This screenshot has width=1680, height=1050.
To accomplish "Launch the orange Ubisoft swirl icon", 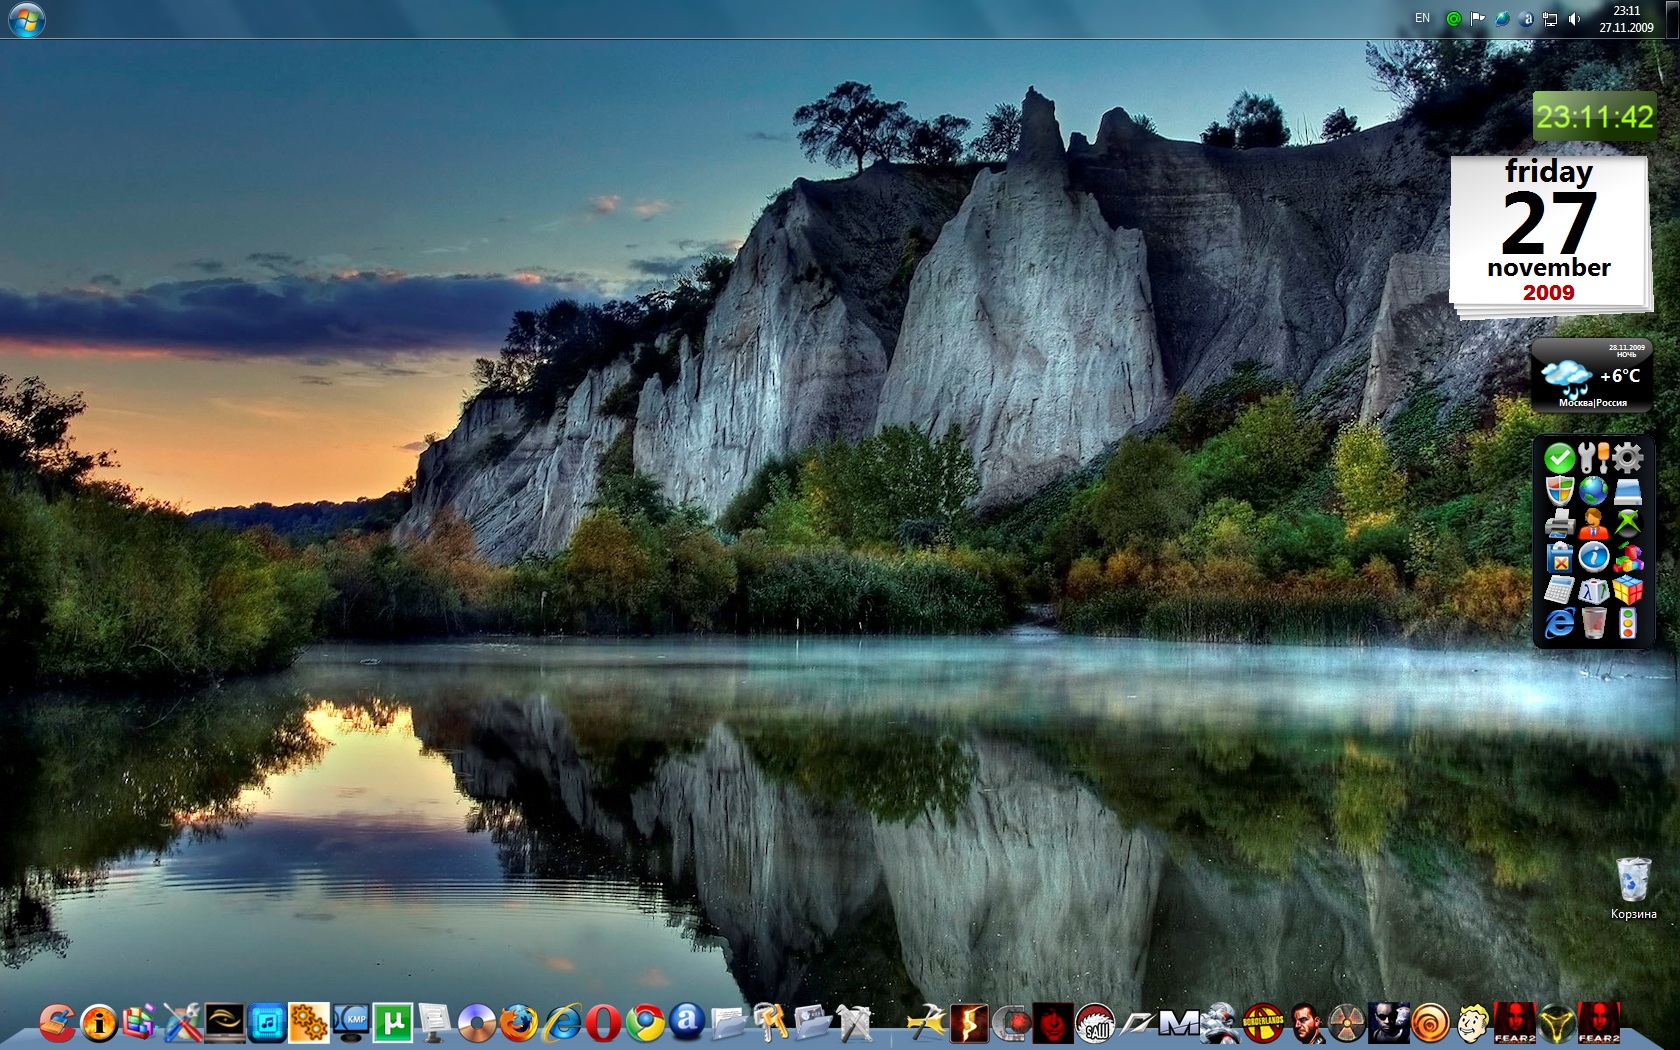I will [1430, 1023].
